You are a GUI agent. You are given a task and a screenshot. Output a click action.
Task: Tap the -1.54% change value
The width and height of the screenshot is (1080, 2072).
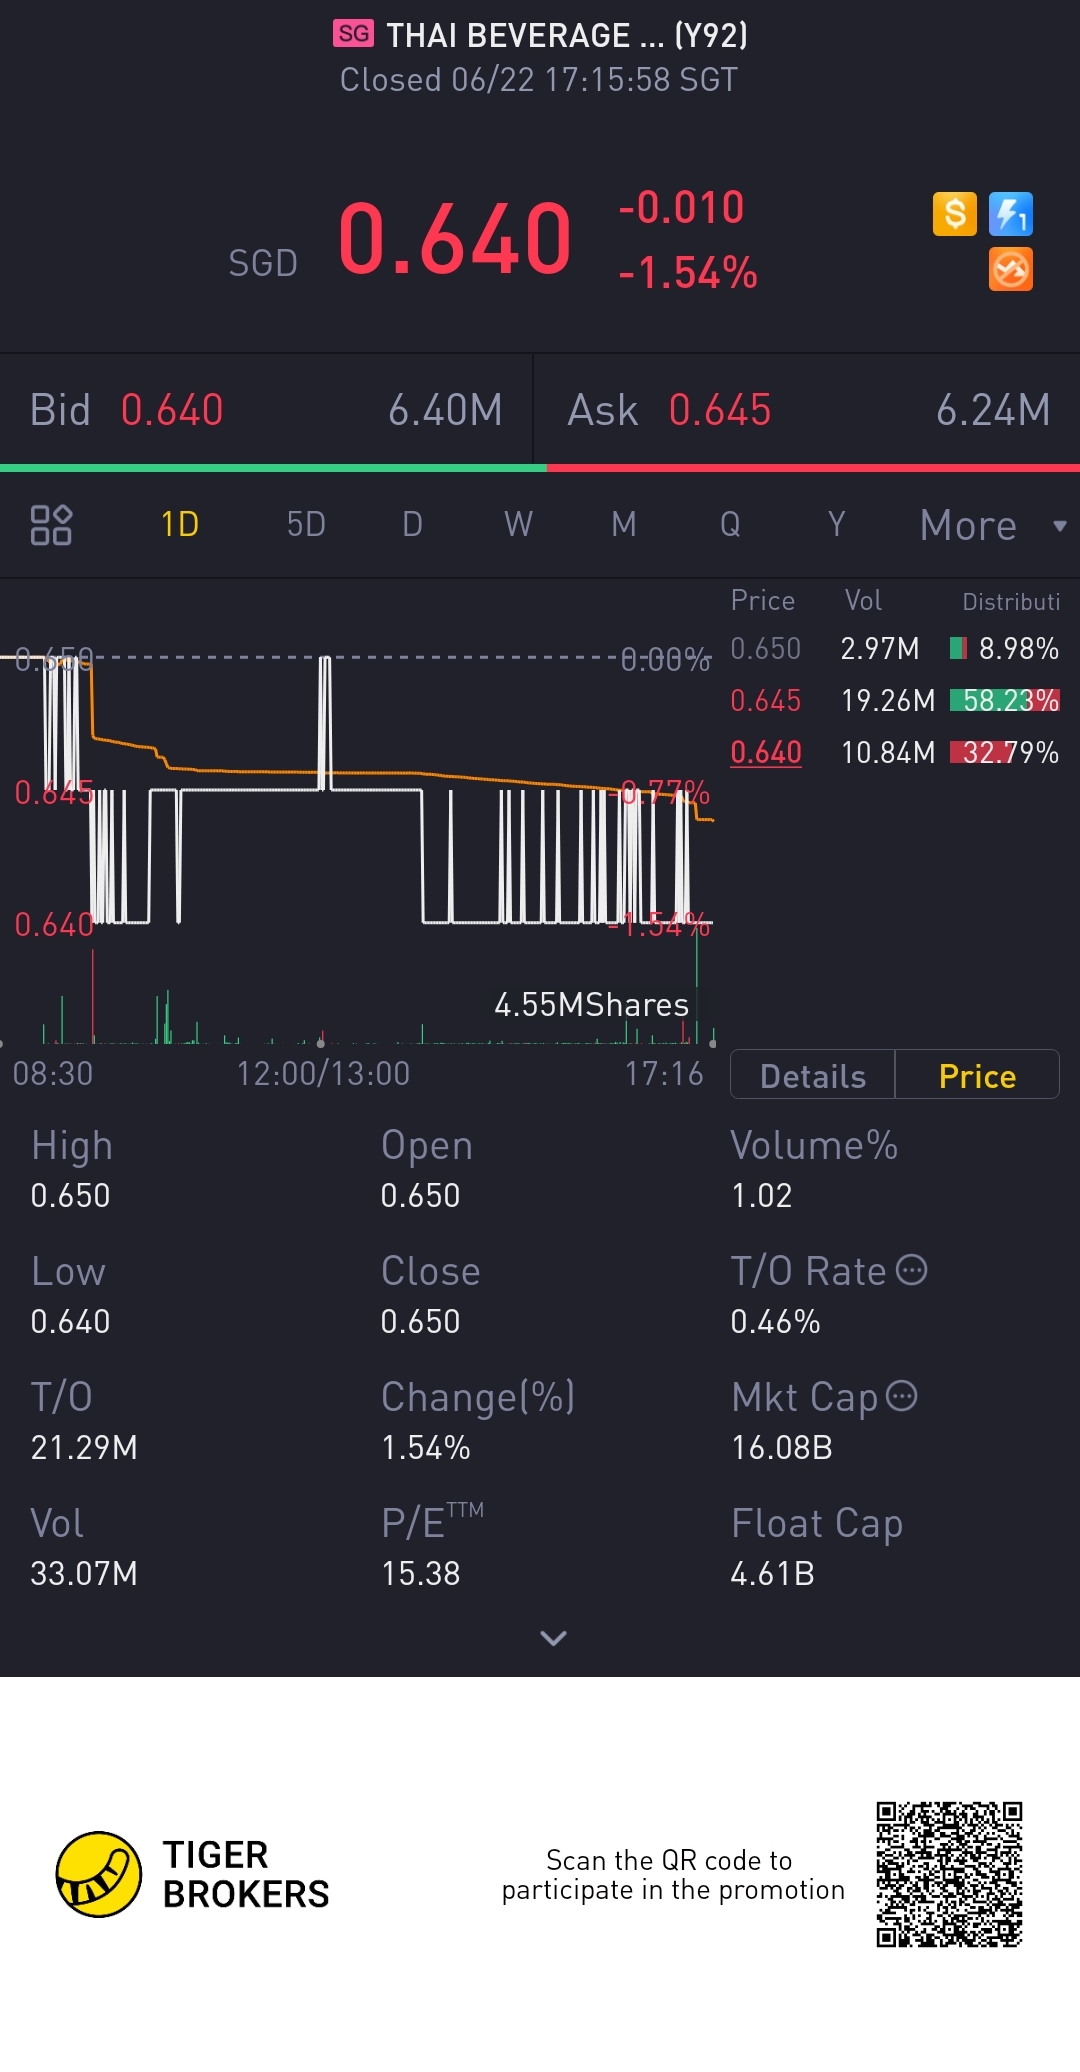coord(688,273)
